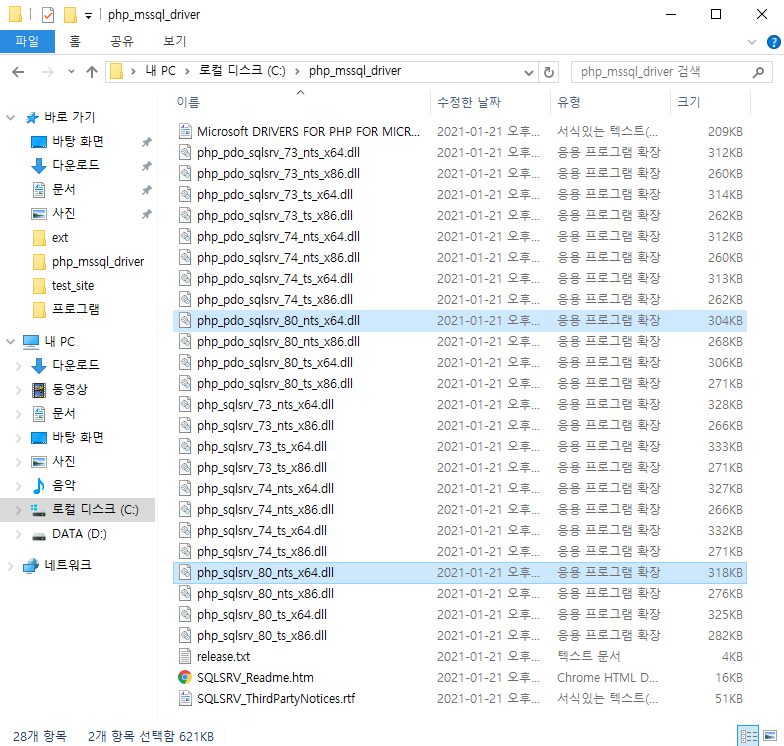This screenshot has height=746, width=784.
Task: Refresh the php_mssql_driver folder view
Action: tap(548, 72)
